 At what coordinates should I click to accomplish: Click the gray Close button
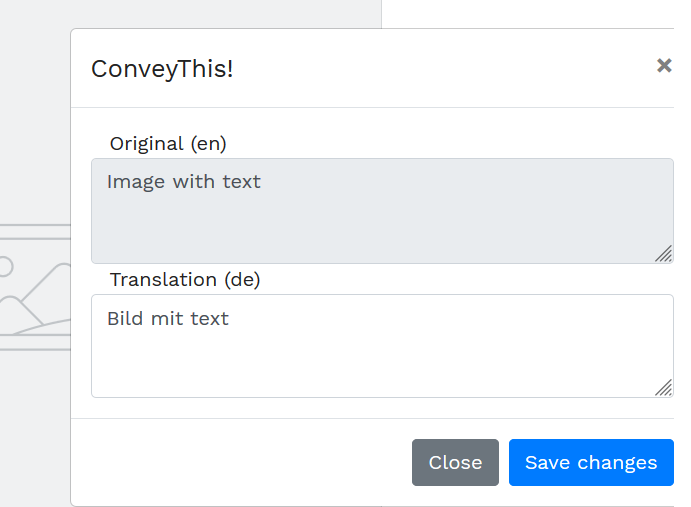(455, 462)
